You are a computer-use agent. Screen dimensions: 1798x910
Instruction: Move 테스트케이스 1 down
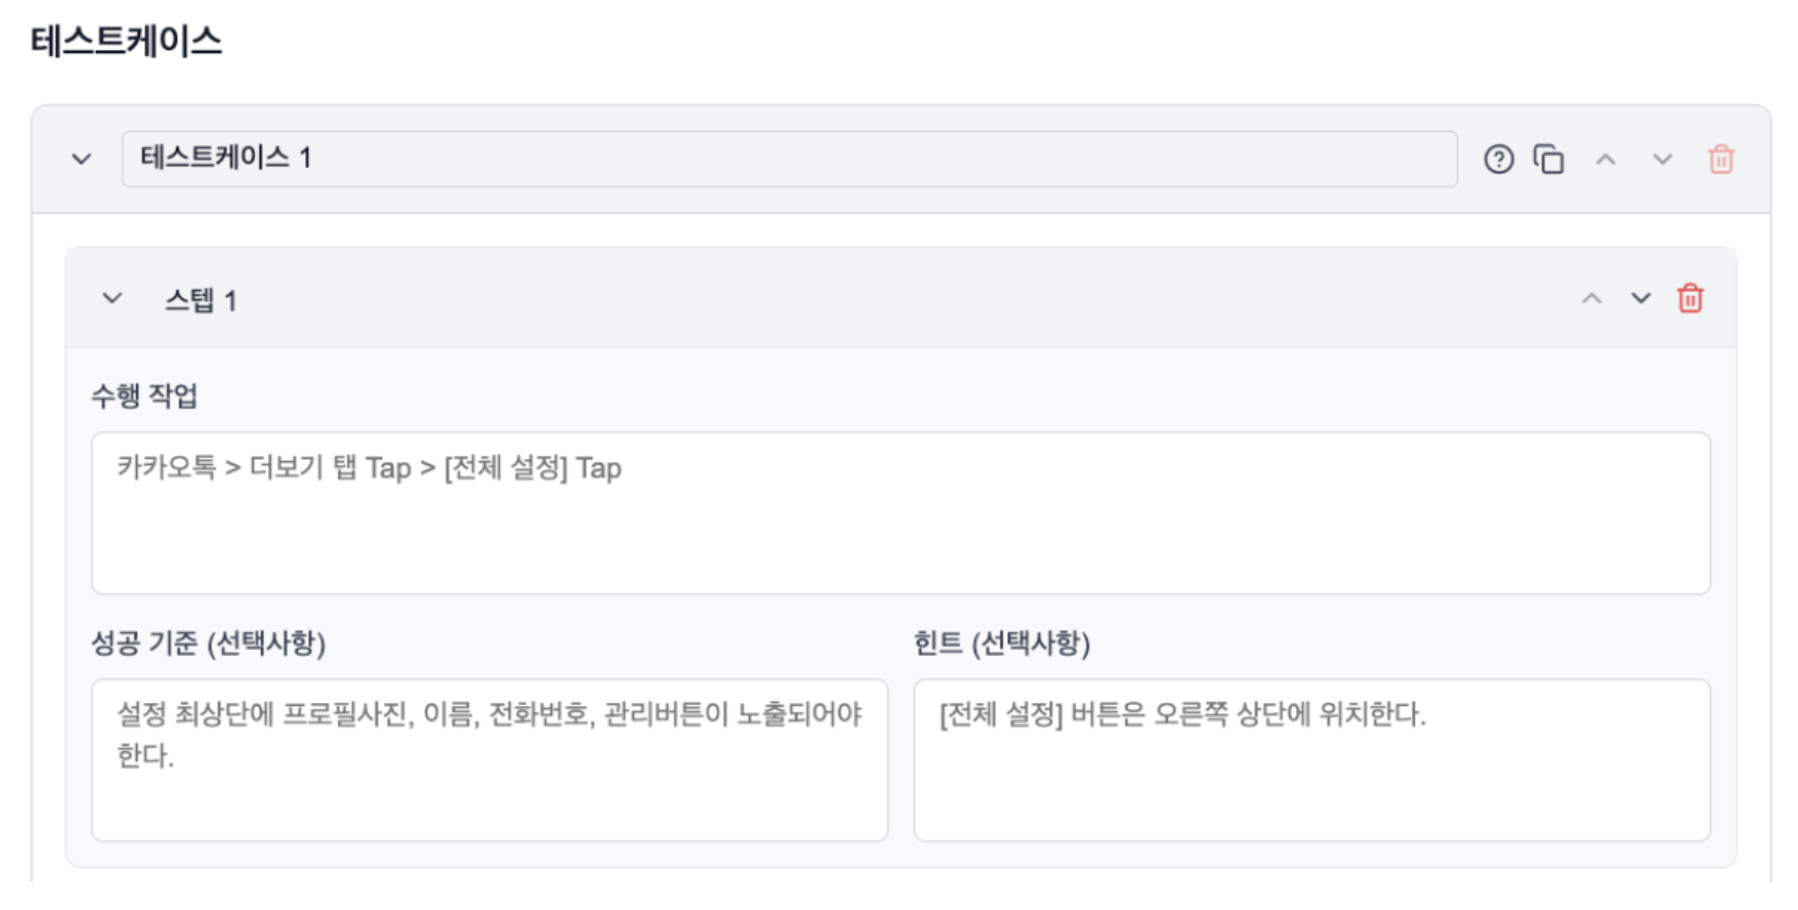coord(1662,159)
